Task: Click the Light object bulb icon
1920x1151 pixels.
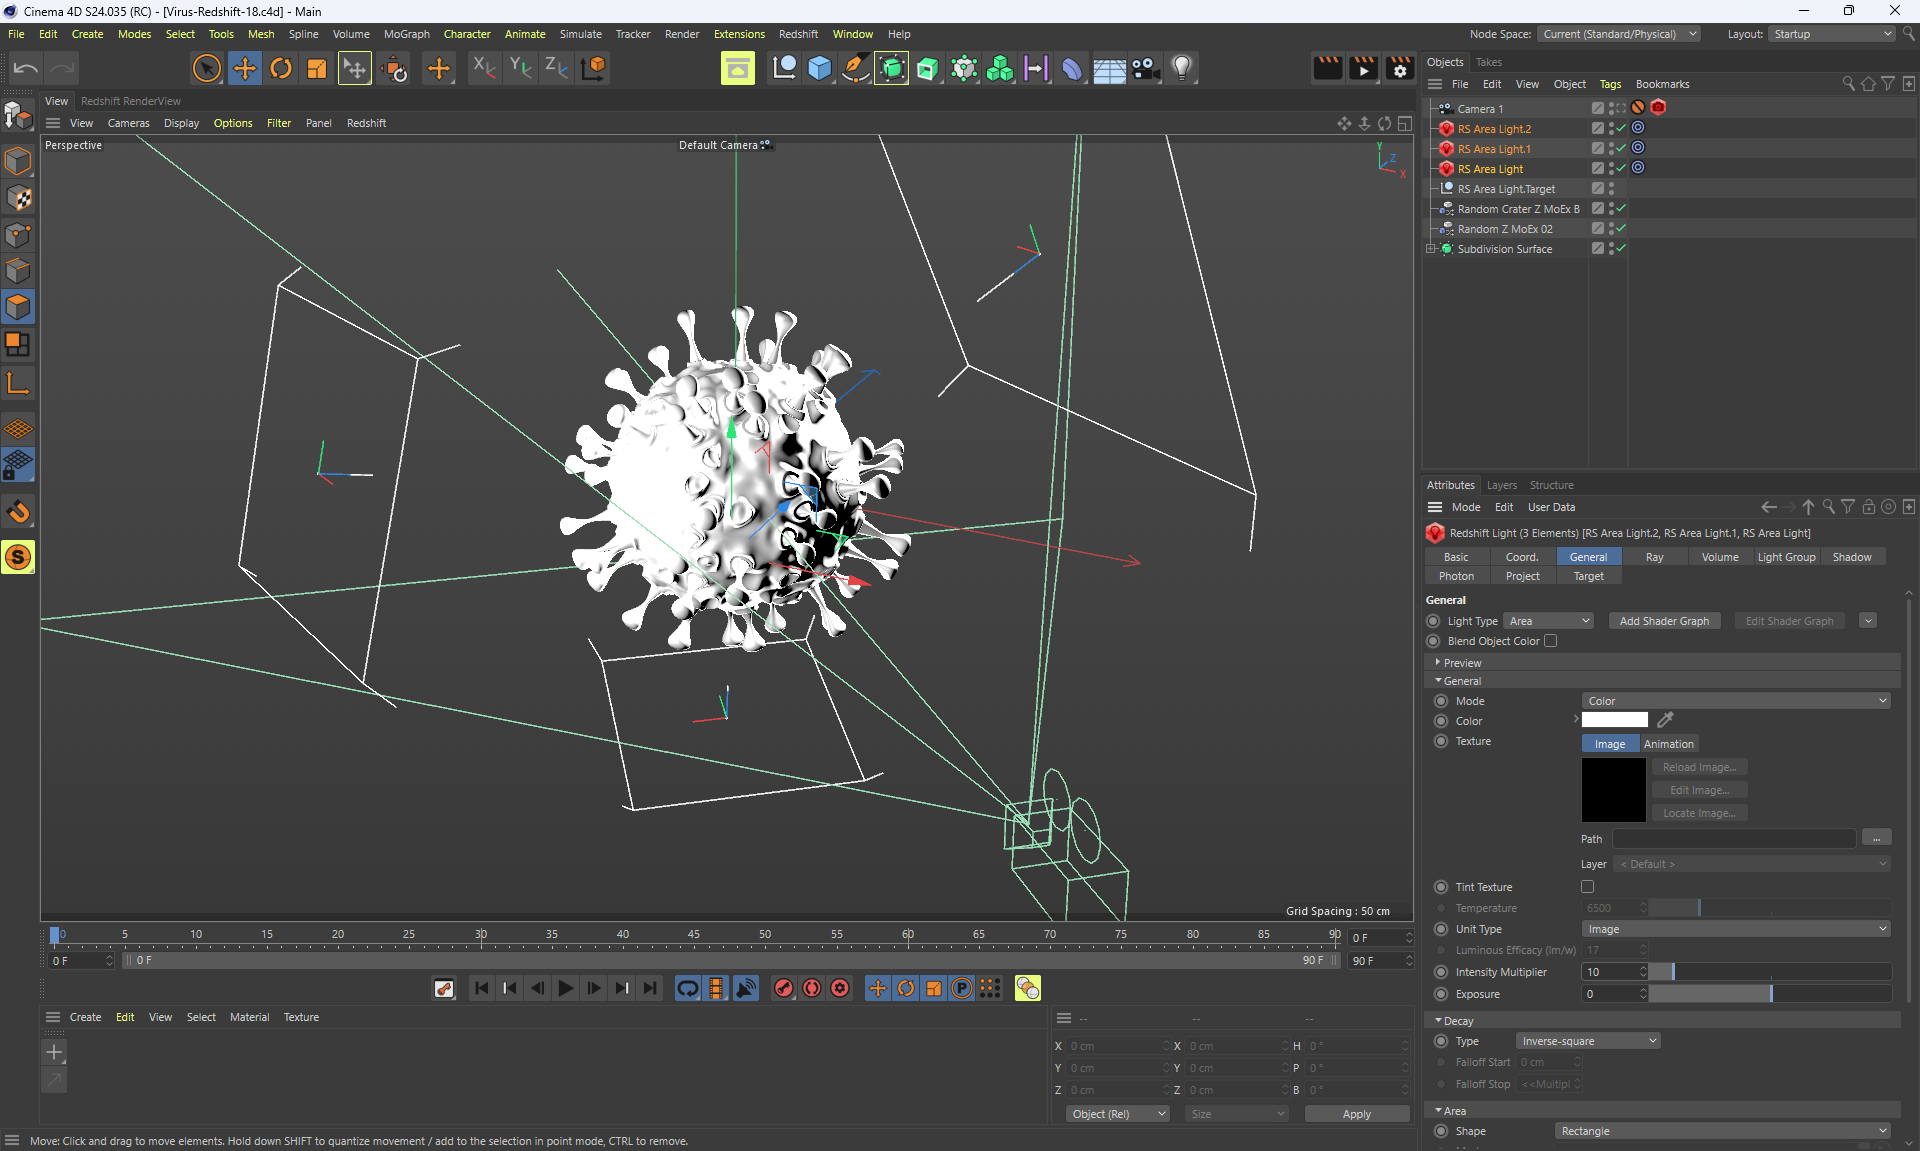Action: (1182, 68)
